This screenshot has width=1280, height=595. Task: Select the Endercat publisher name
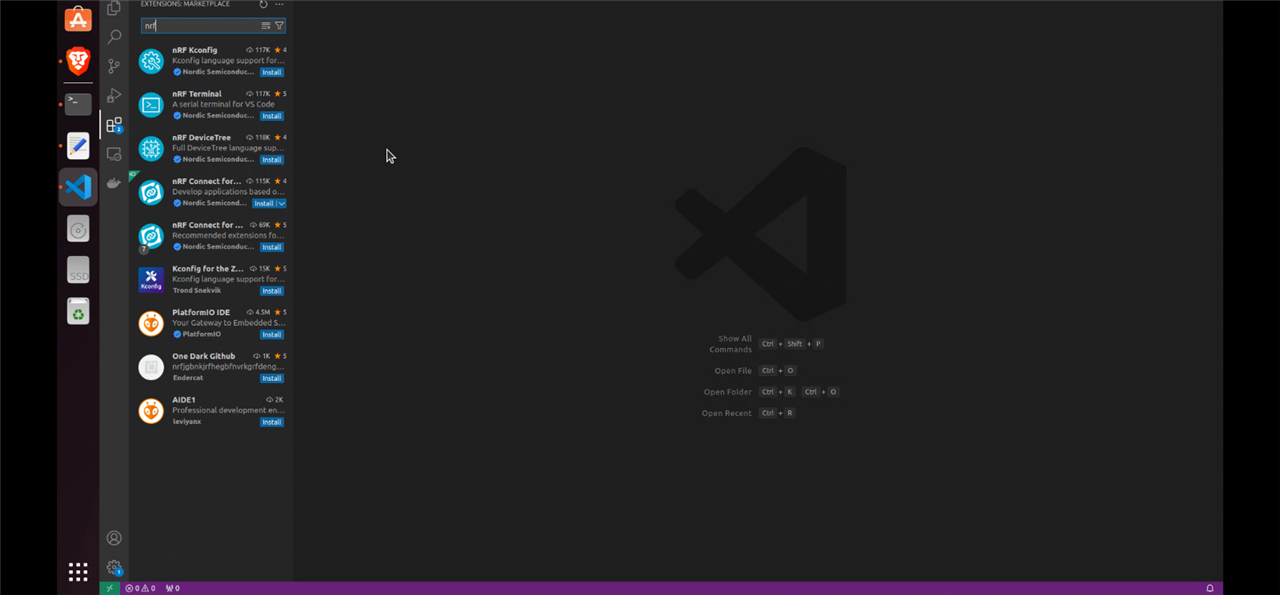(188, 379)
